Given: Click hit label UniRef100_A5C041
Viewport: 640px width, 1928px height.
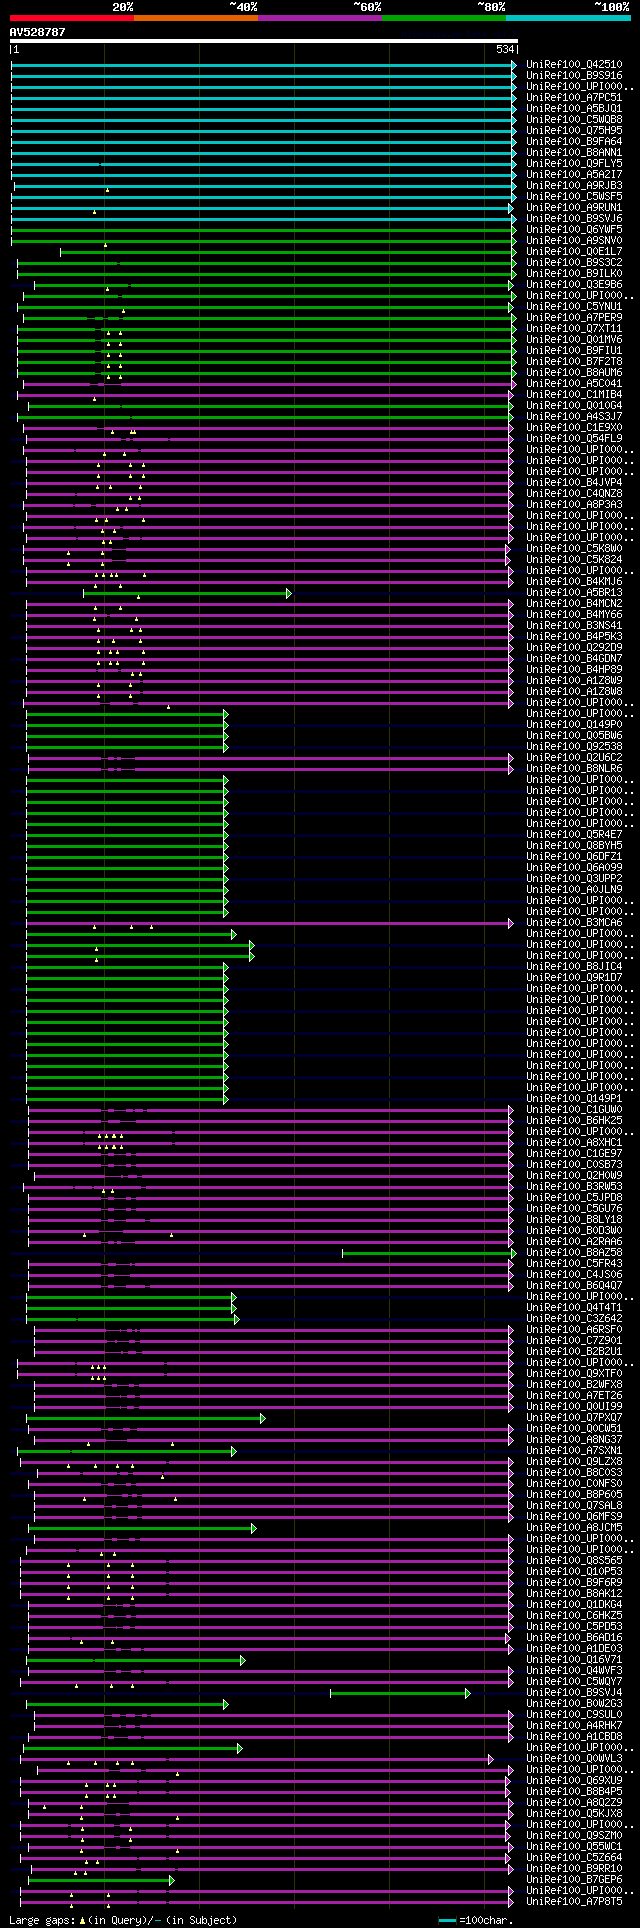Looking at the screenshot, I should [576, 384].
